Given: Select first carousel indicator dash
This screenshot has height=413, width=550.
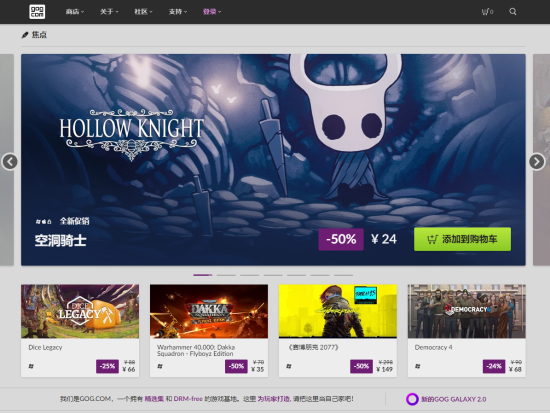Looking at the screenshot, I should coord(203,275).
